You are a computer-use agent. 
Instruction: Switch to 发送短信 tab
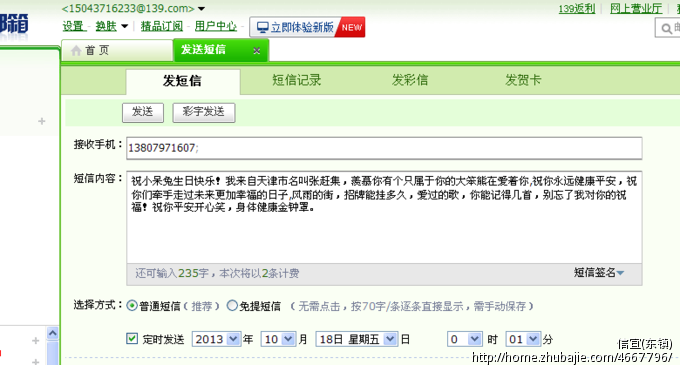click(221, 50)
